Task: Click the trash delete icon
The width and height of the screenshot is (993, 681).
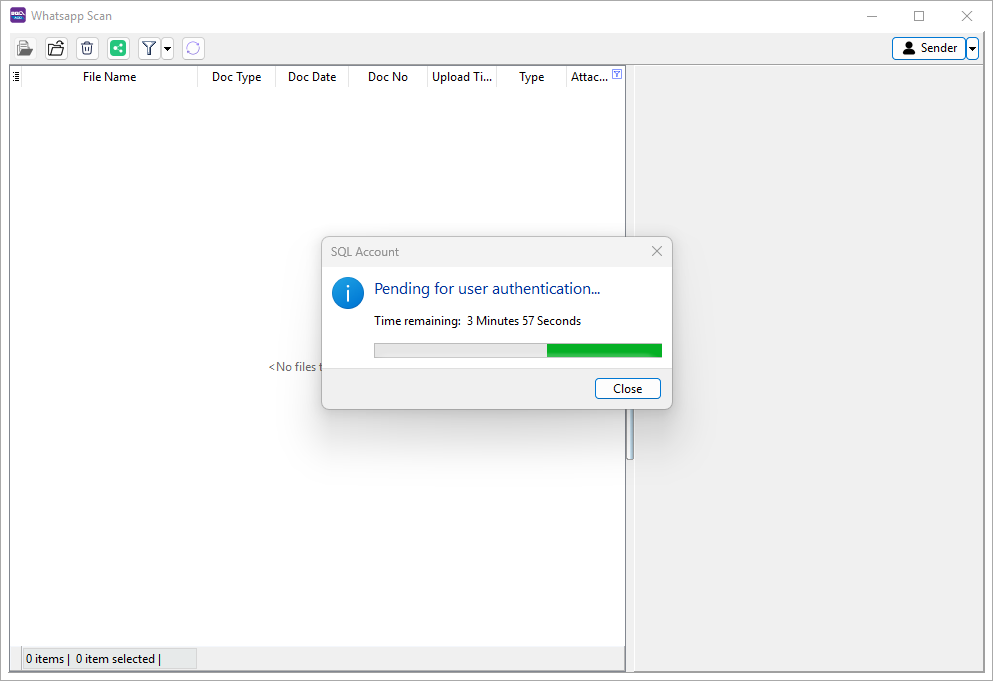Action: pos(87,48)
